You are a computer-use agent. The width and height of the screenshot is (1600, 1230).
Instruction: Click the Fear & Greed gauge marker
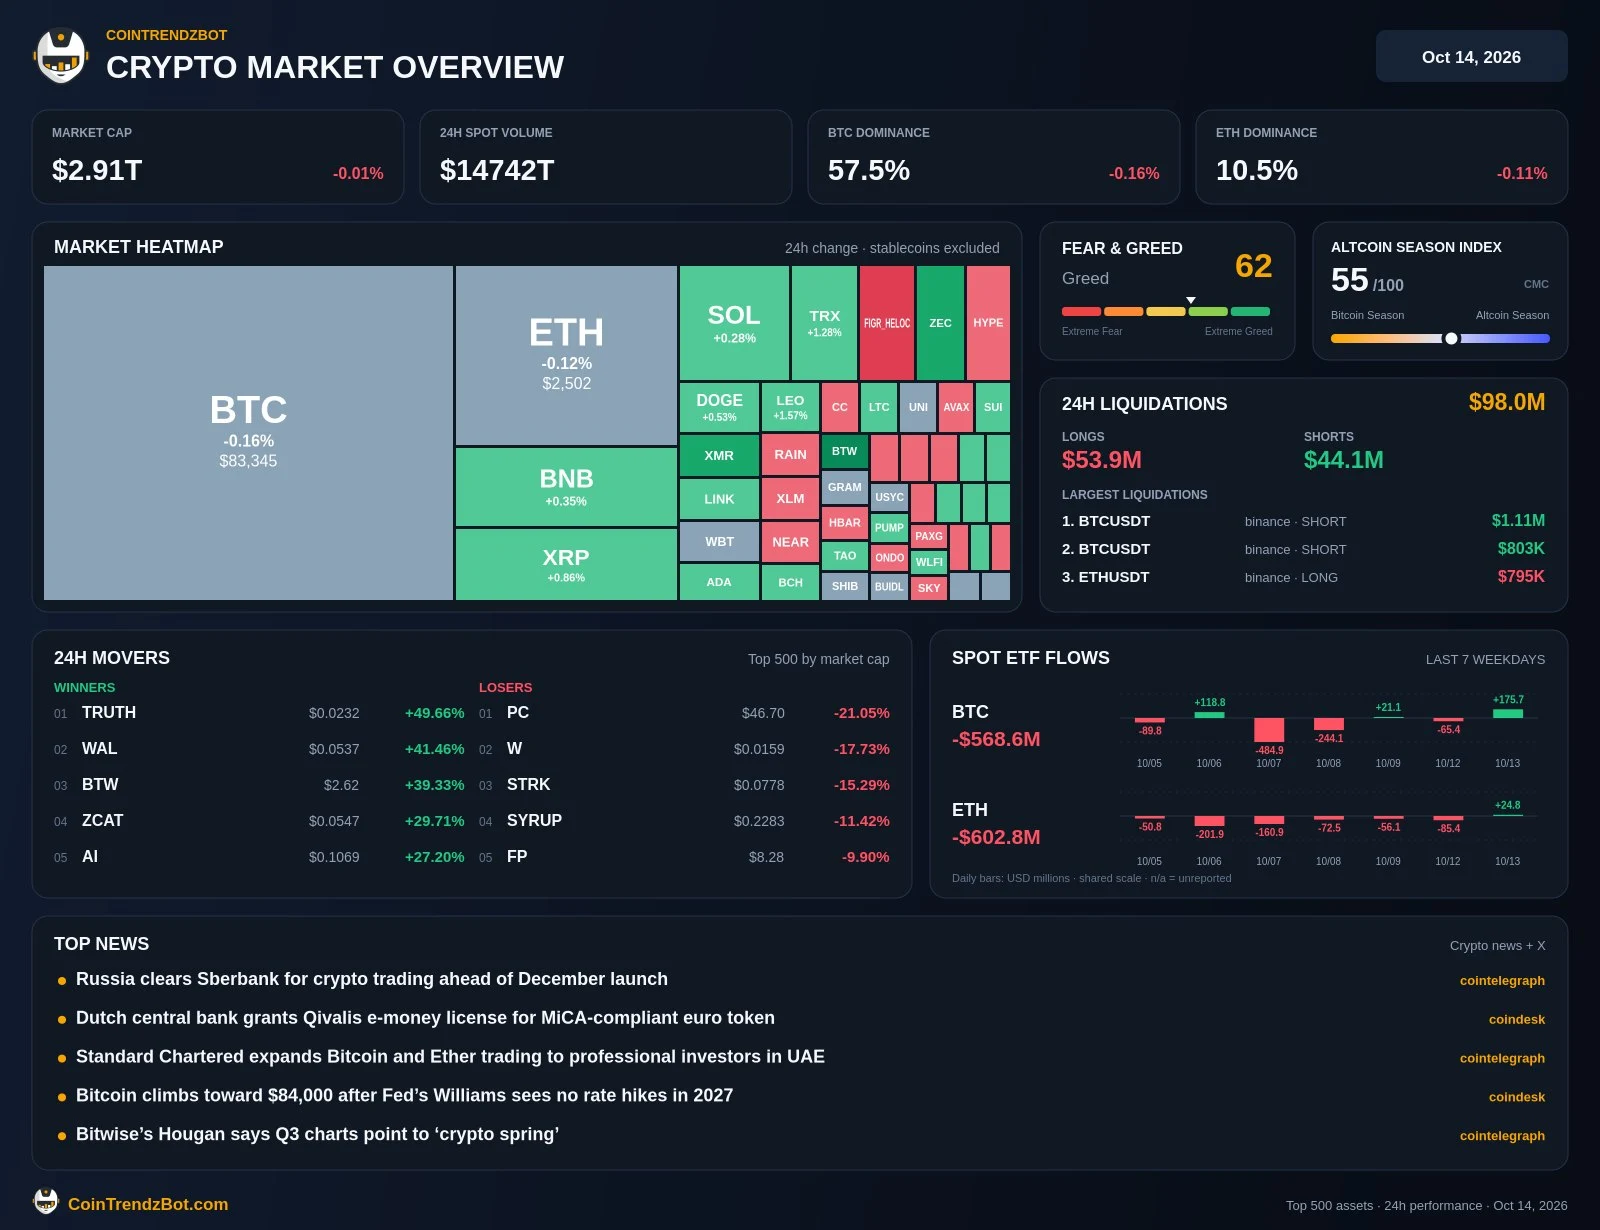(1190, 300)
